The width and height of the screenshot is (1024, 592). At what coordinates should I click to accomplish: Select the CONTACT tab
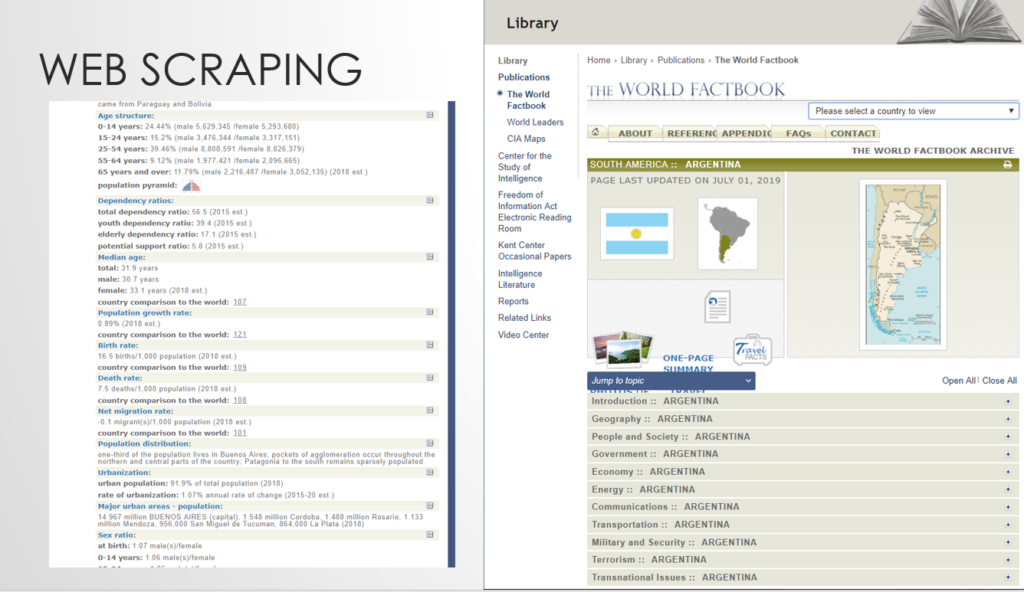[x=852, y=133]
